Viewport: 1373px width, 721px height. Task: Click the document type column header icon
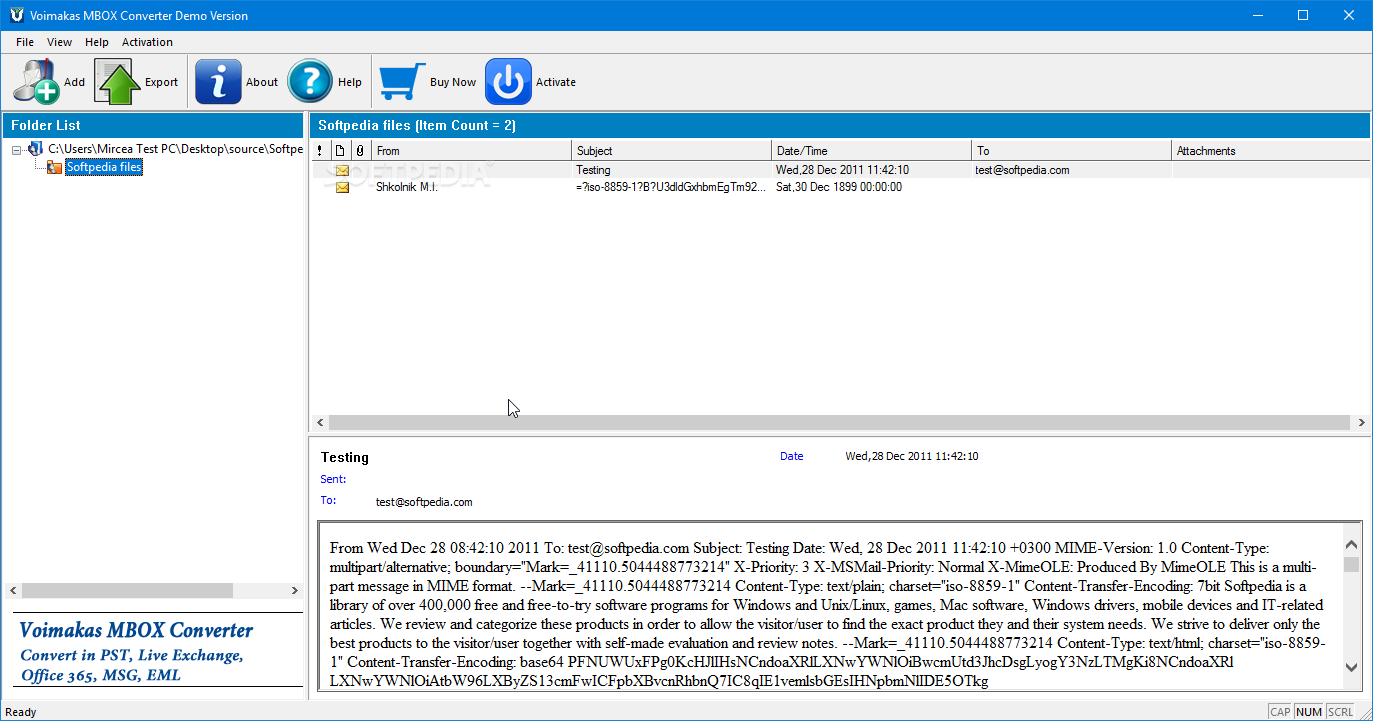point(340,151)
